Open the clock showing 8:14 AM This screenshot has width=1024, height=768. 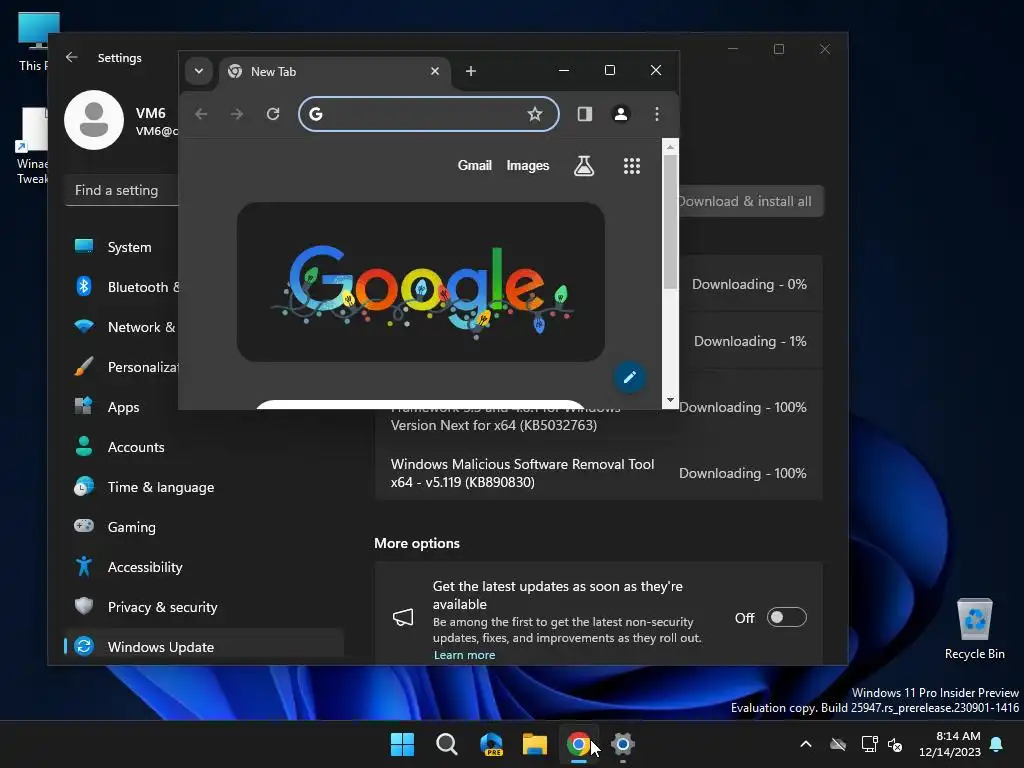[x=950, y=744]
